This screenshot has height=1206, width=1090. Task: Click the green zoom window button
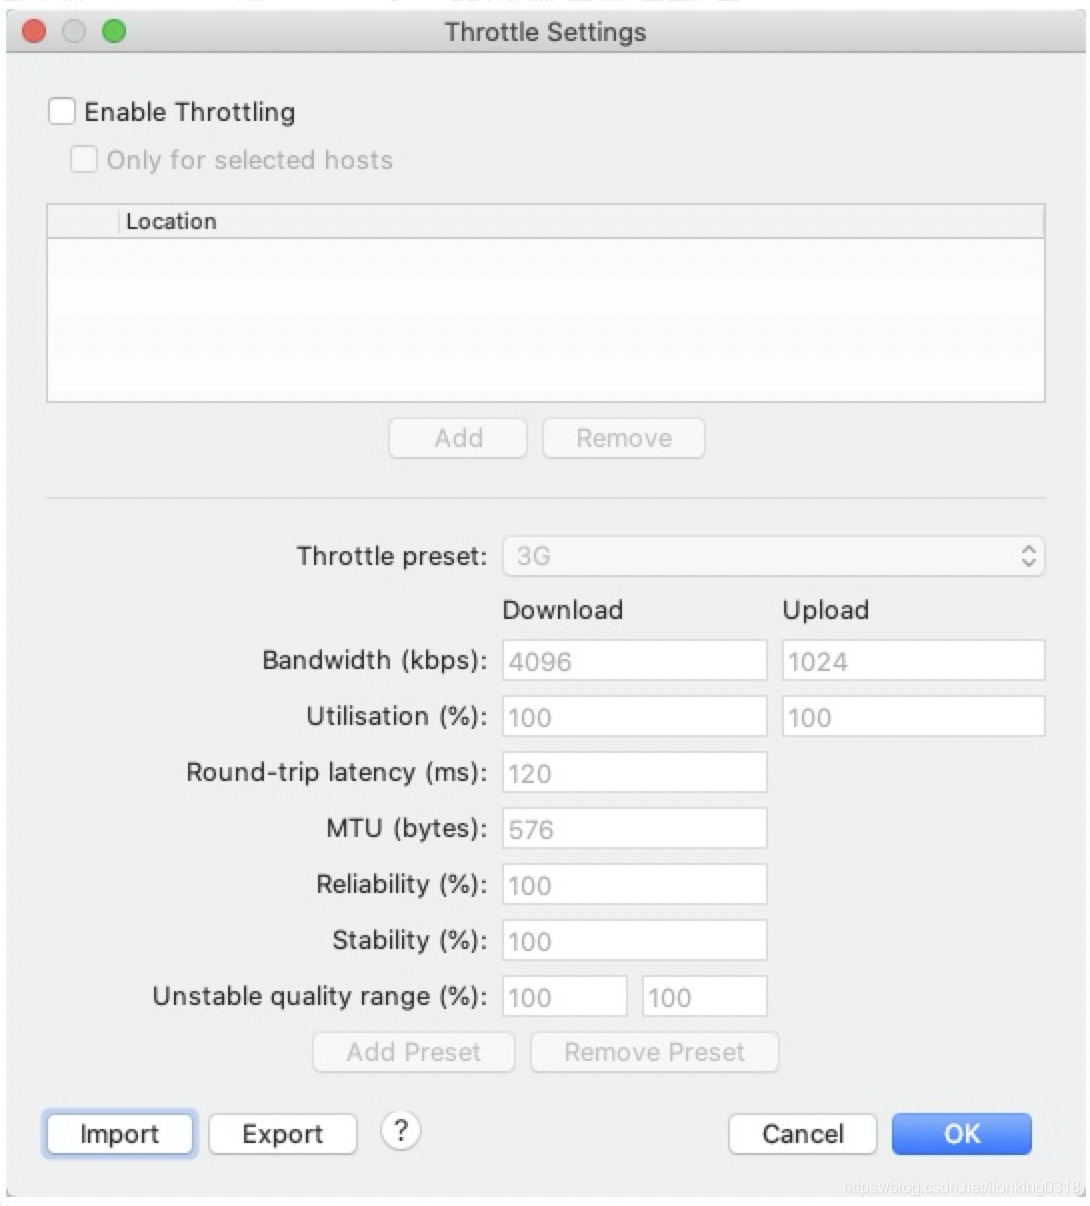click(114, 32)
